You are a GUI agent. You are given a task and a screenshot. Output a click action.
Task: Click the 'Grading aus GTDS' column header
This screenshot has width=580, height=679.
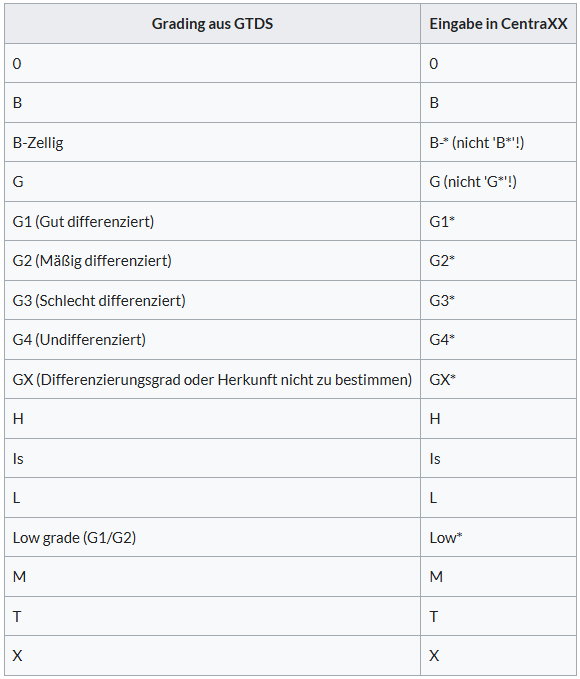tap(212, 24)
